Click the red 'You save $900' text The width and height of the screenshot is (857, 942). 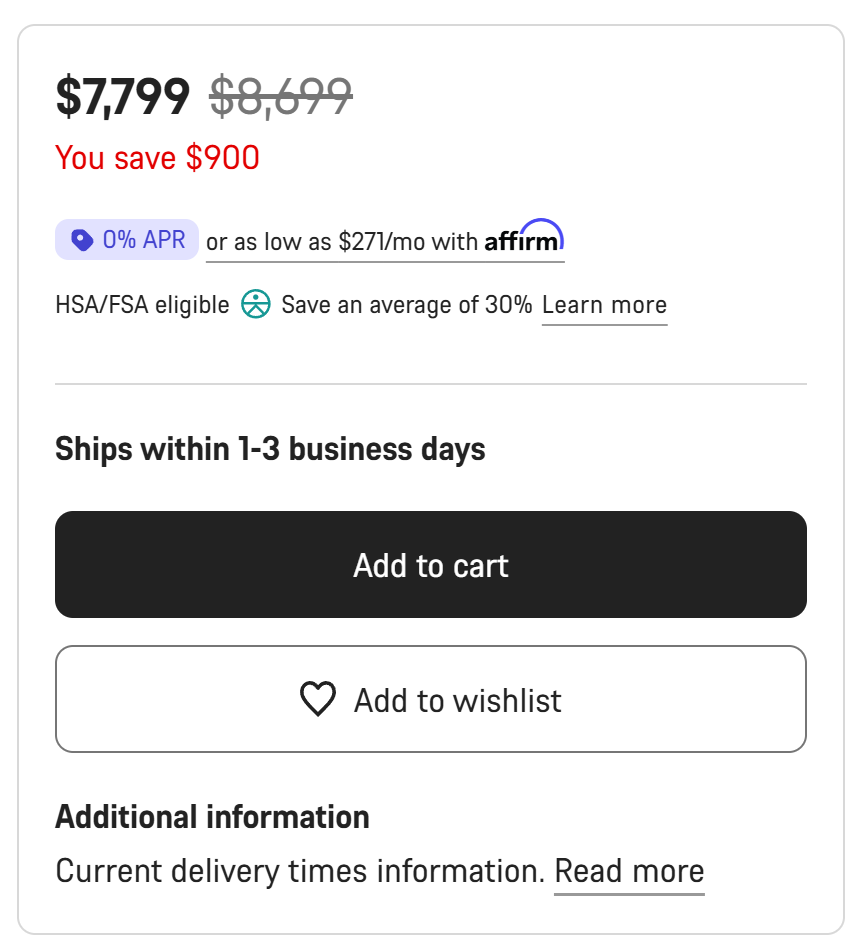(157, 158)
